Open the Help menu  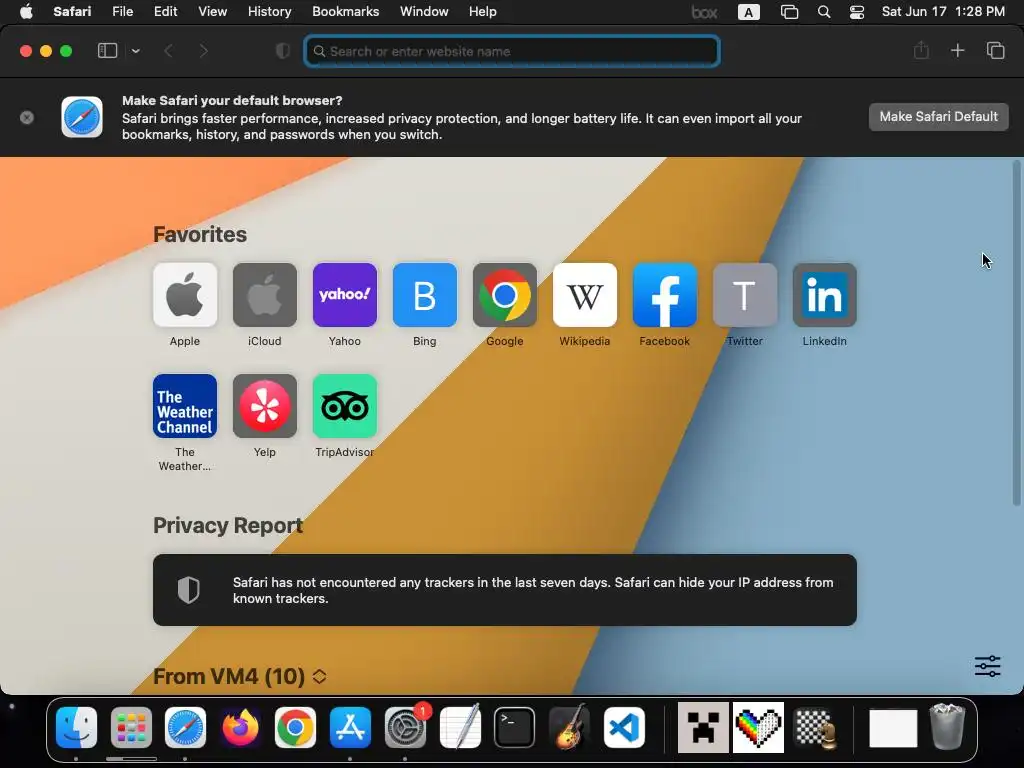(x=483, y=12)
